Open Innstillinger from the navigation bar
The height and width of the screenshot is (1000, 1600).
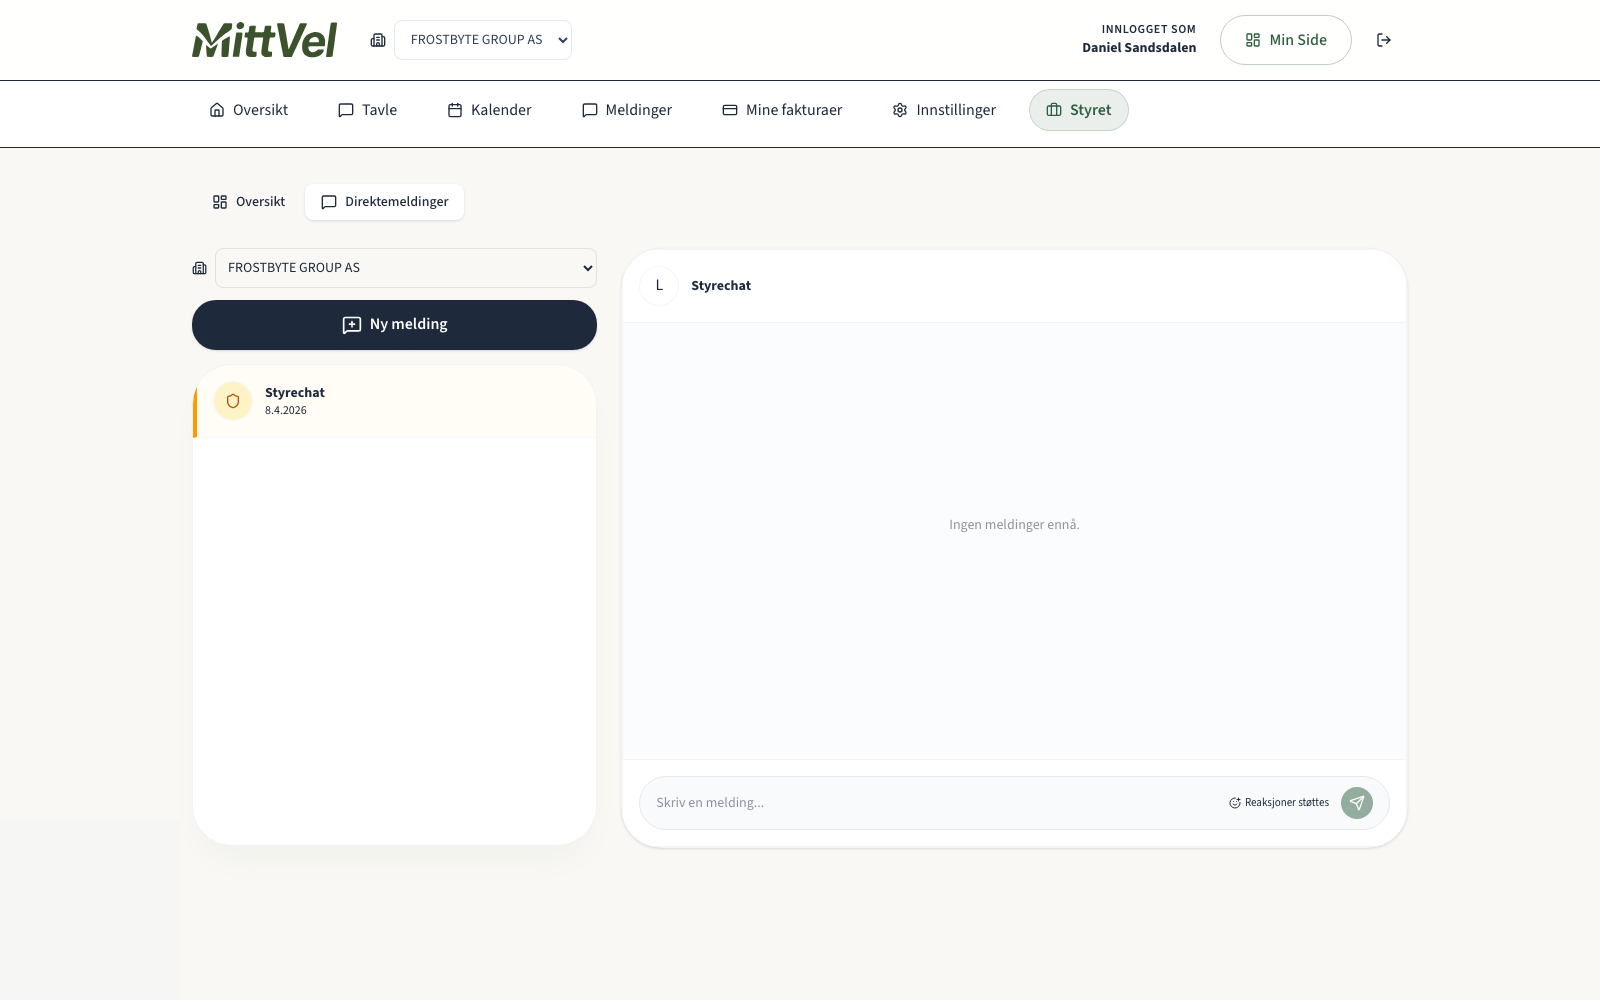click(944, 110)
